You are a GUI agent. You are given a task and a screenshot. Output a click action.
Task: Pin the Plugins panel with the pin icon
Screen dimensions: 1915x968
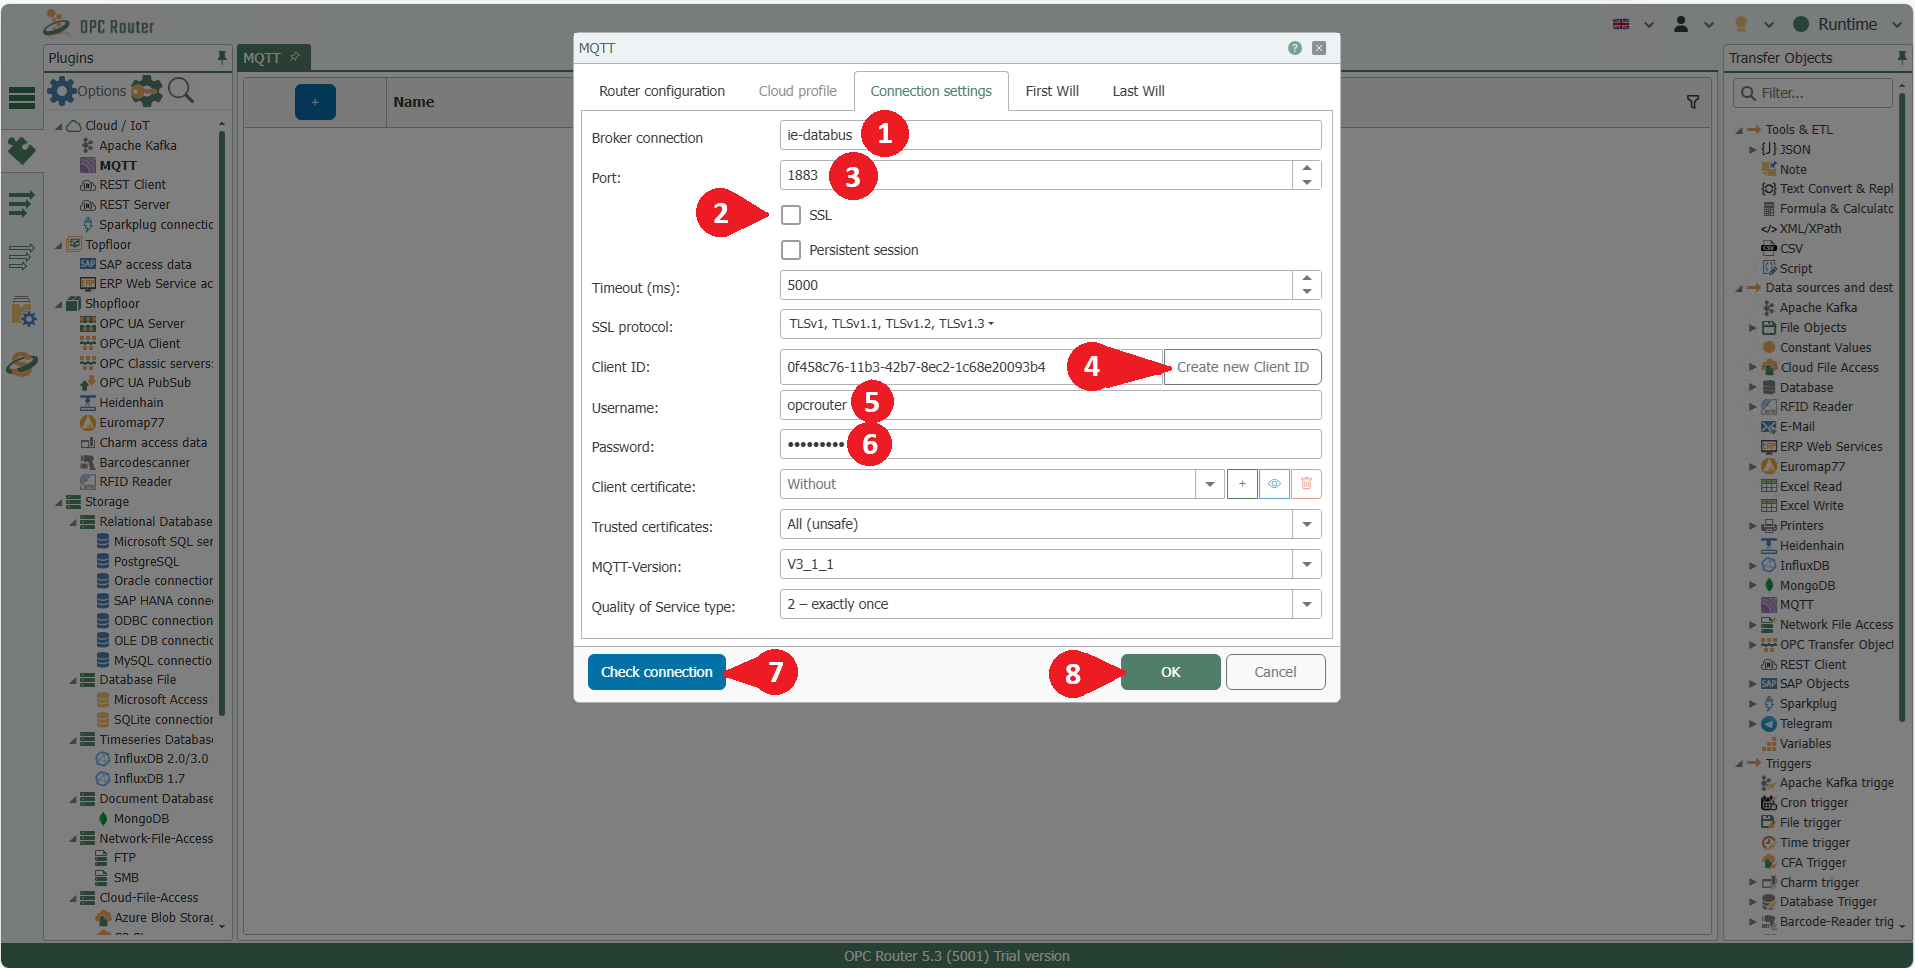click(222, 58)
